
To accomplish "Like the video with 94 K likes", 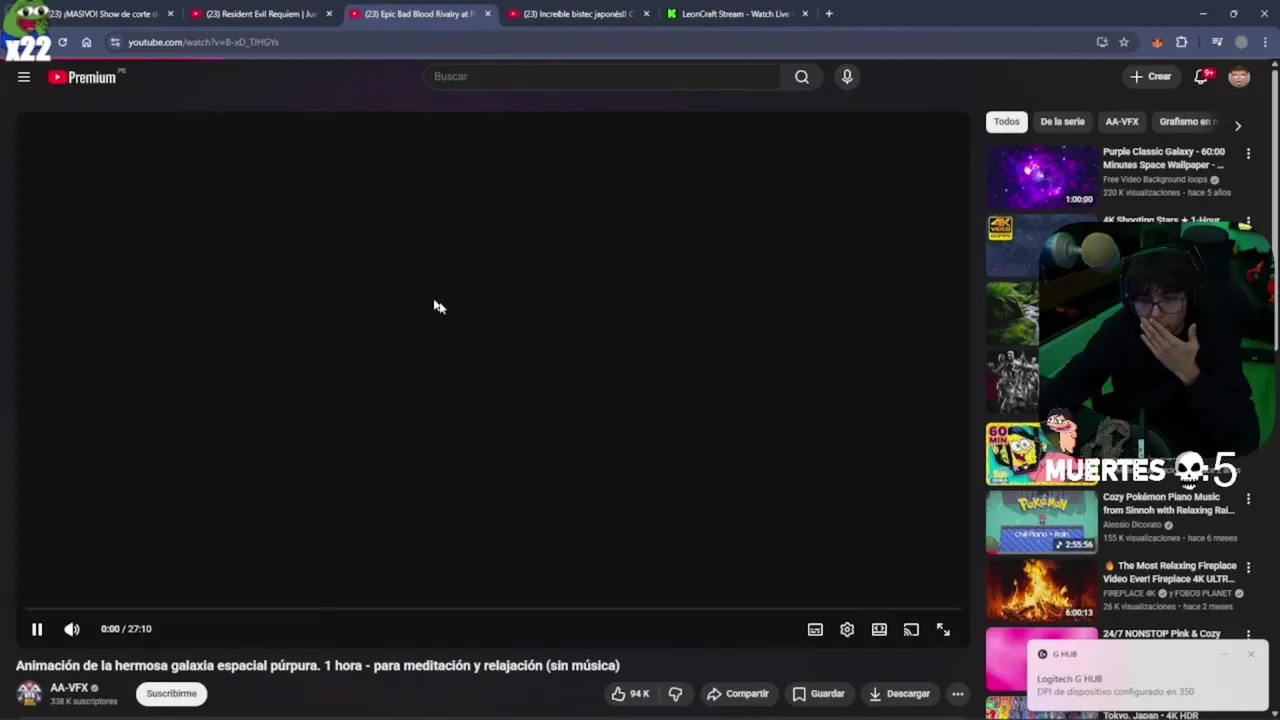I will point(630,694).
